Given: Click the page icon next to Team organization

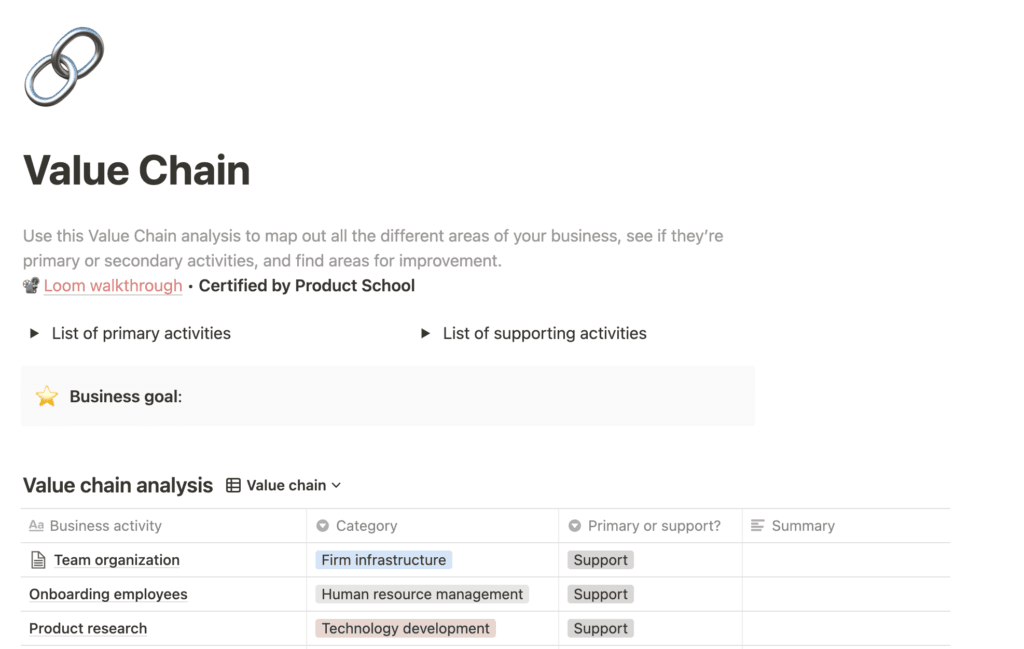Looking at the screenshot, I should pos(39,560).
